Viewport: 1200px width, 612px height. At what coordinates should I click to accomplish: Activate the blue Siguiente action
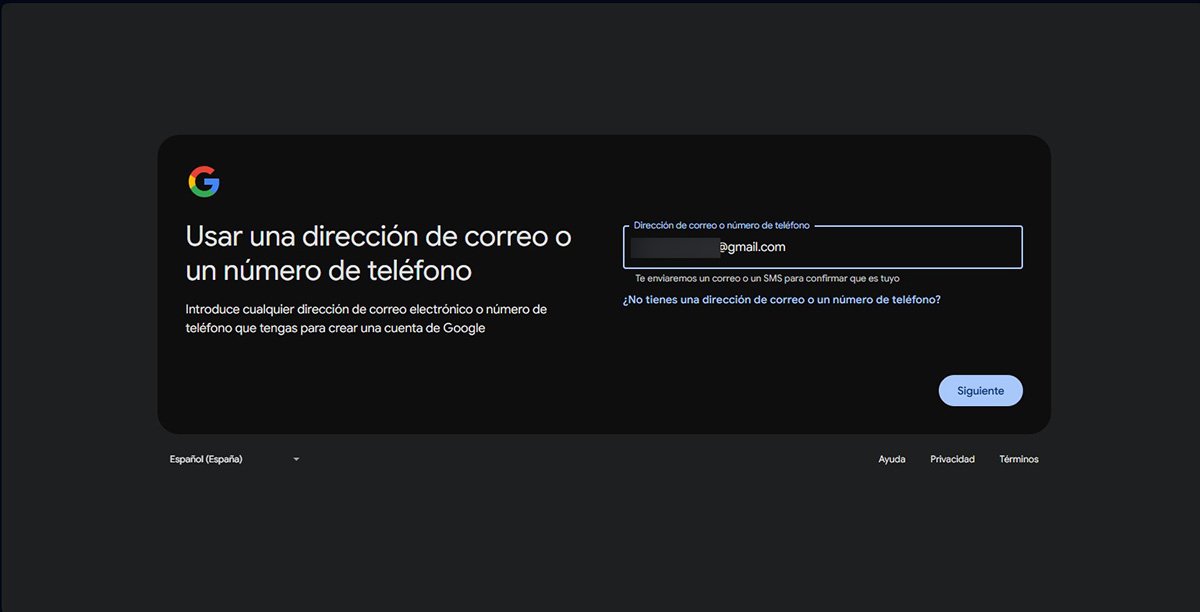pos(980,390)
